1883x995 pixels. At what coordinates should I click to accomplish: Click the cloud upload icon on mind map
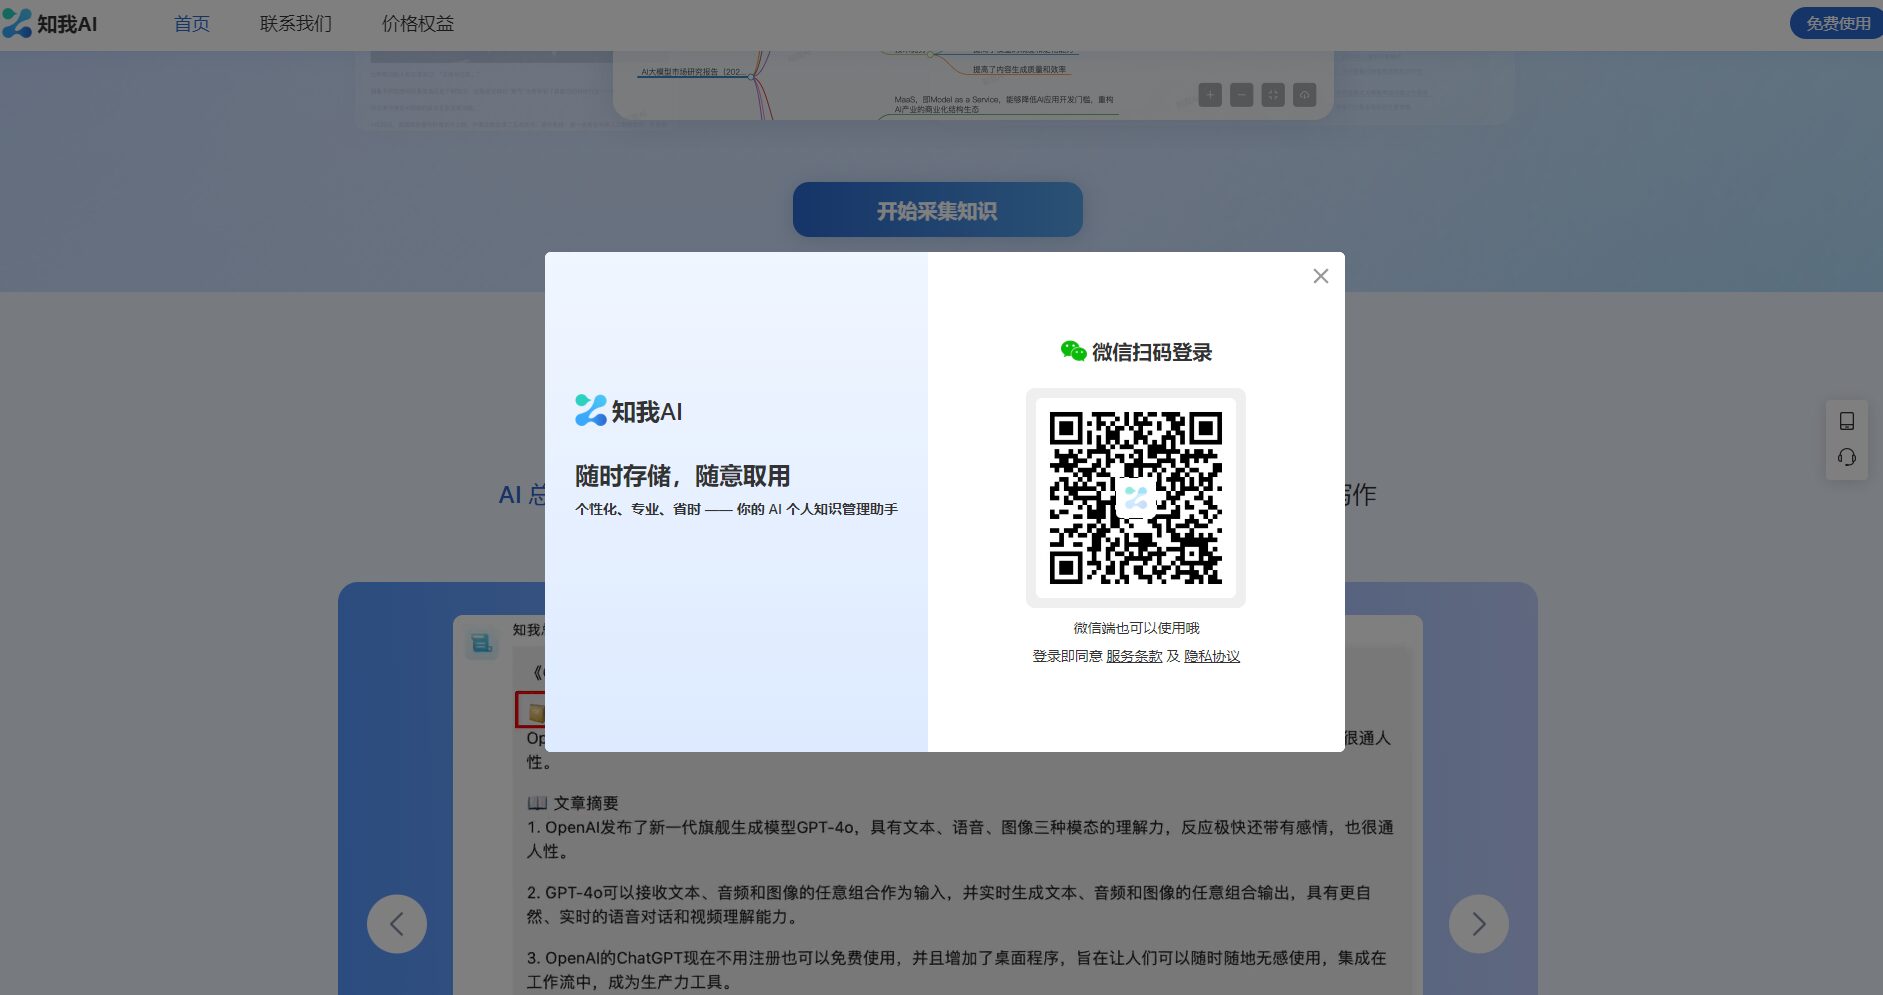1304,95
